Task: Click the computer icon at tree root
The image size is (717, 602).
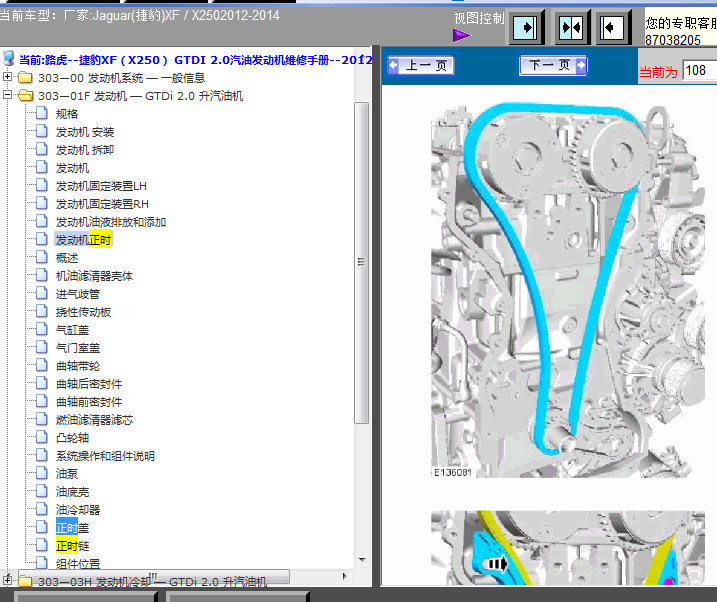Action: (x=9, y=59)
